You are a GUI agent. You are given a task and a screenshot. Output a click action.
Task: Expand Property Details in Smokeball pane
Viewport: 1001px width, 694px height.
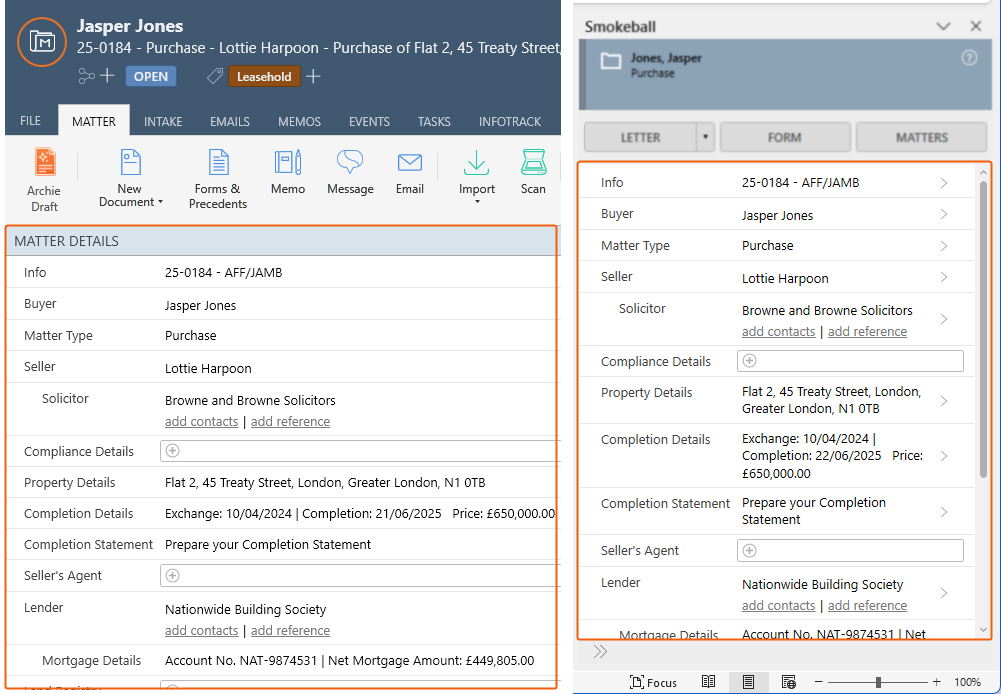(x=944, y=401)
